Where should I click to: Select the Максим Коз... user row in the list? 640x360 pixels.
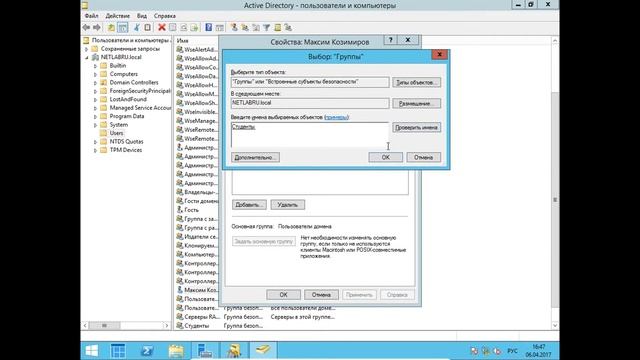pos(198,290)
